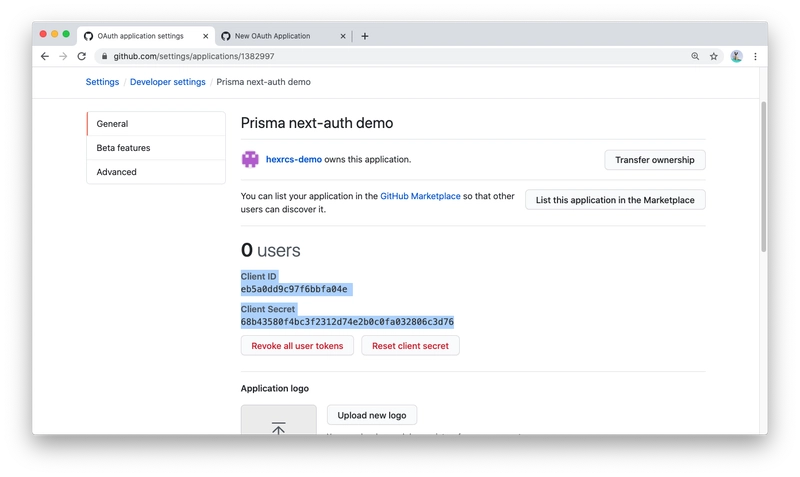Click the Transfer ownership button
This screenshot has width=800, height=477.
coord(655,160)
